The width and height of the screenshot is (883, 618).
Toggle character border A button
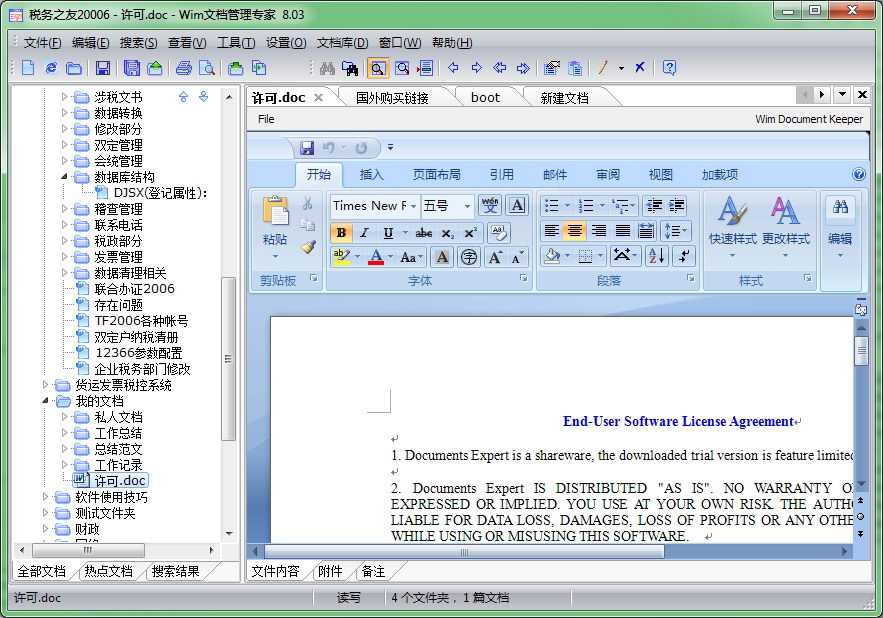[x=517, y=206]
